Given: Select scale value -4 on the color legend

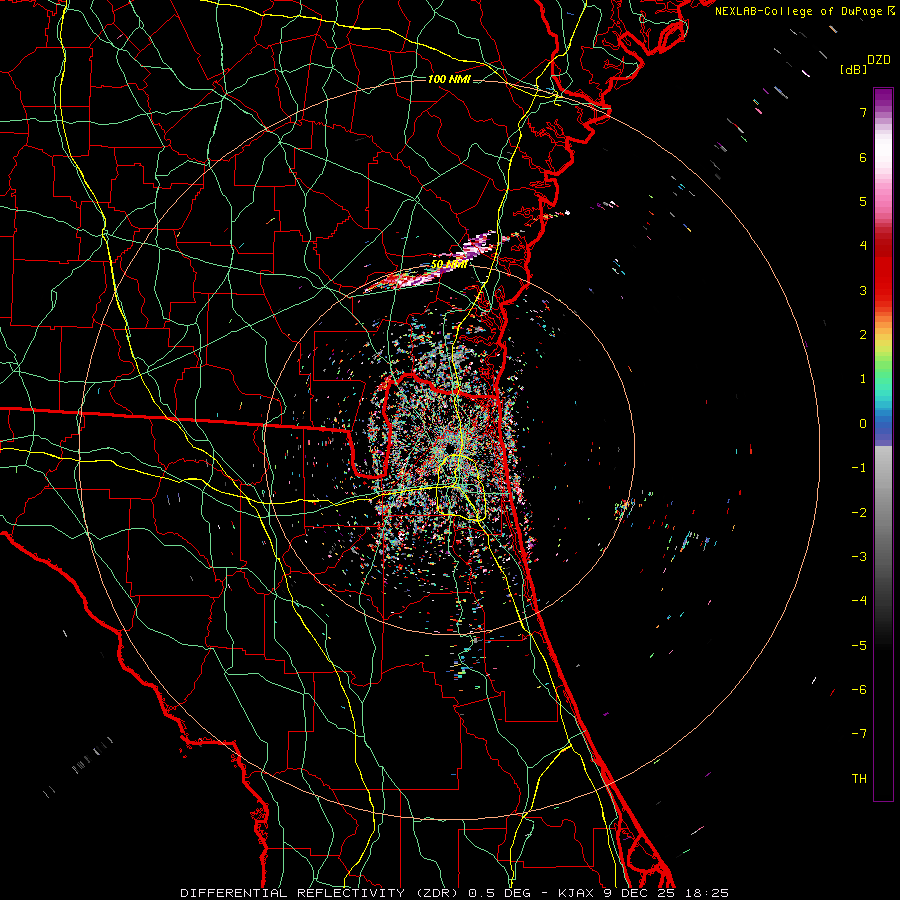Looking at the screenshot, I should pos(859,601).
